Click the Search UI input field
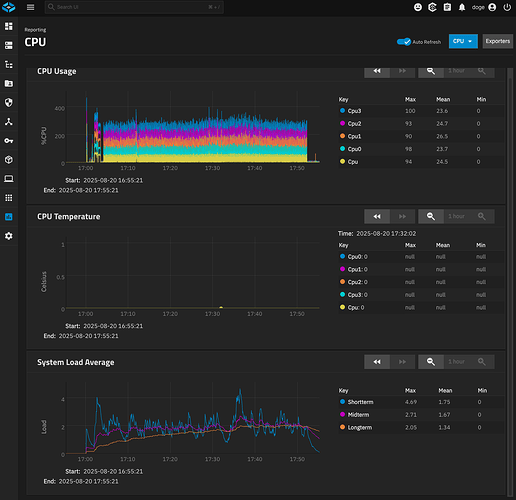The image size is (516, 500). tap(134, 7)
